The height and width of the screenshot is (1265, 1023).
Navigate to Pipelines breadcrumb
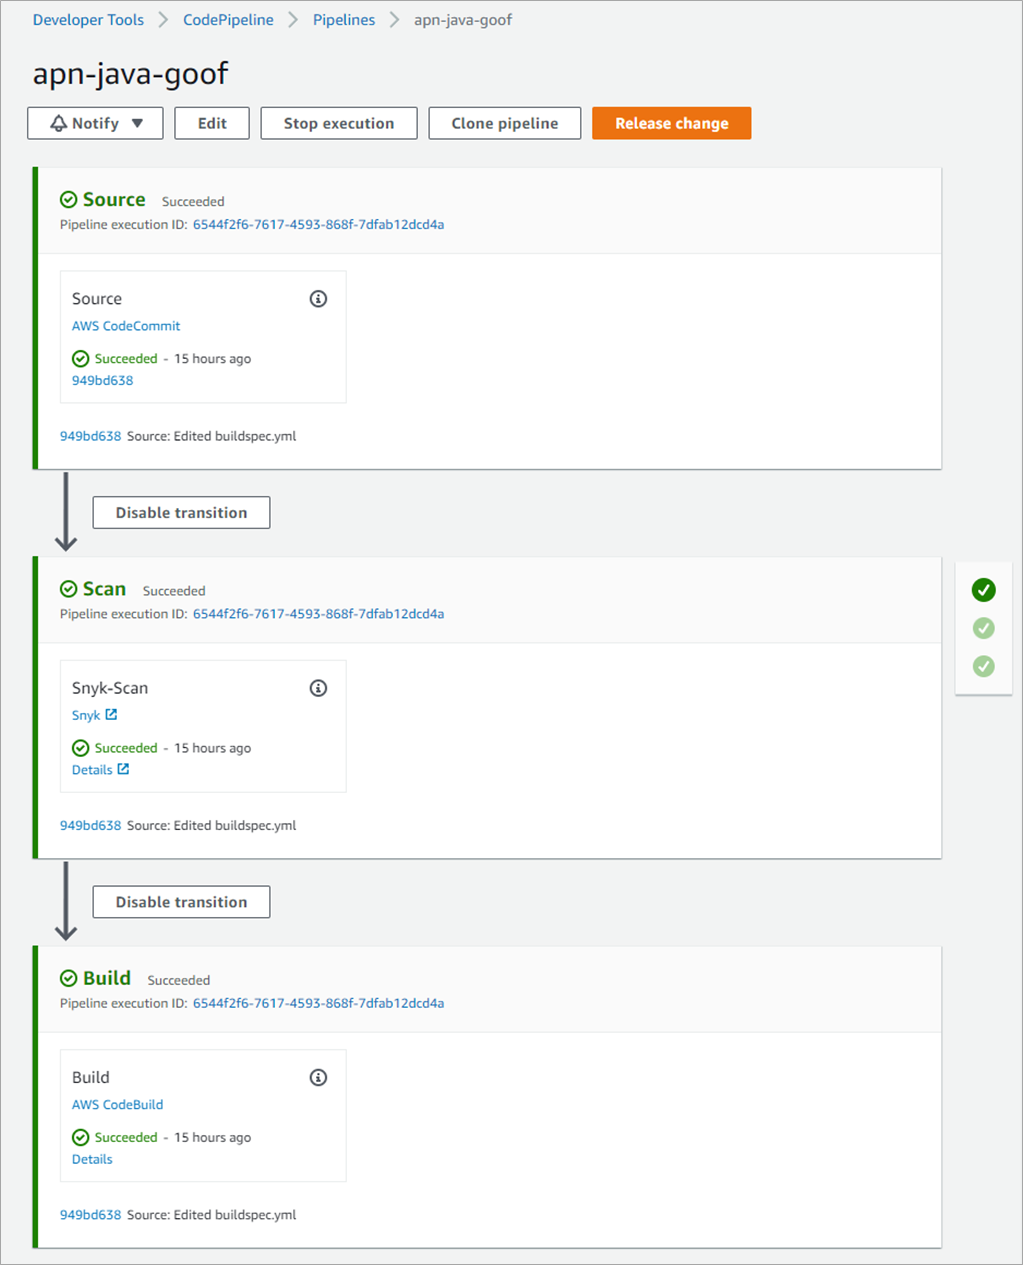(344, 20)
